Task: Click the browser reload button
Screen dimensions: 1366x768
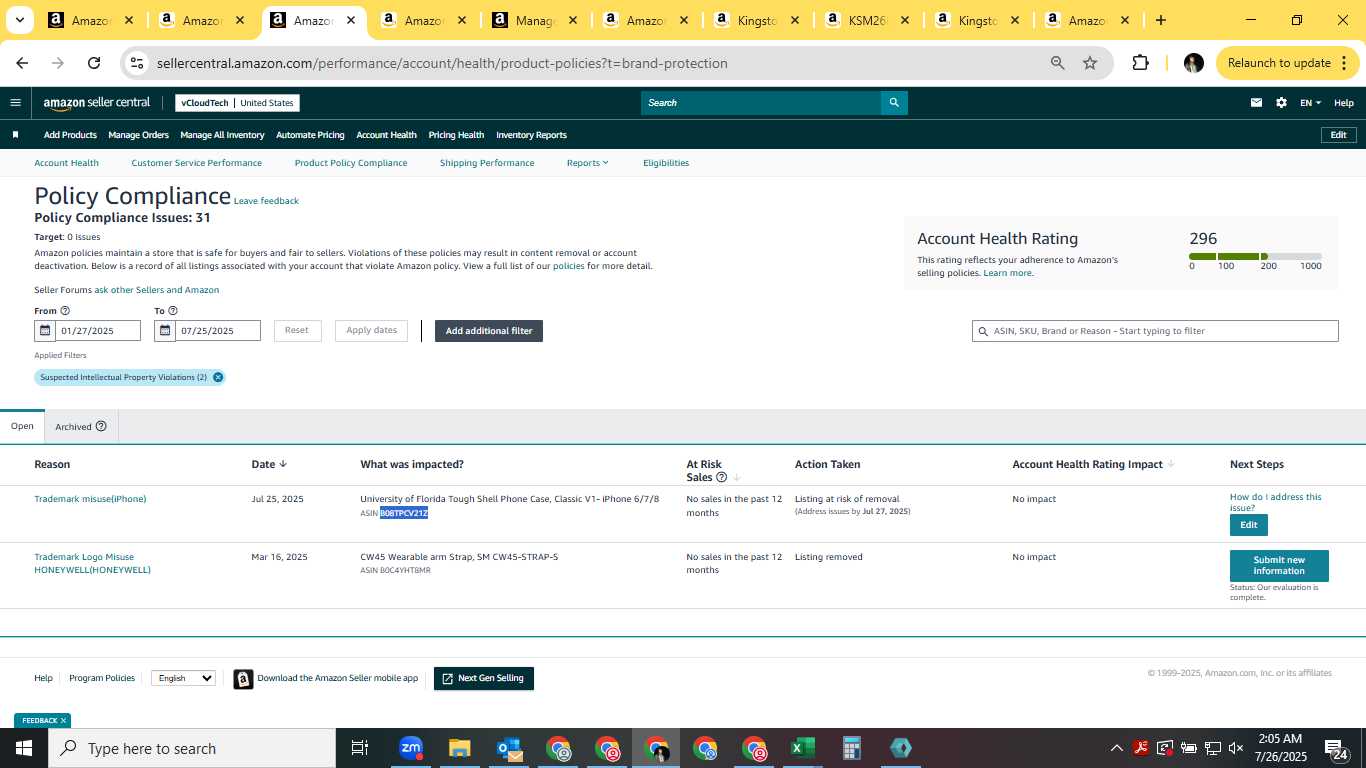Action: coord(94,63)
